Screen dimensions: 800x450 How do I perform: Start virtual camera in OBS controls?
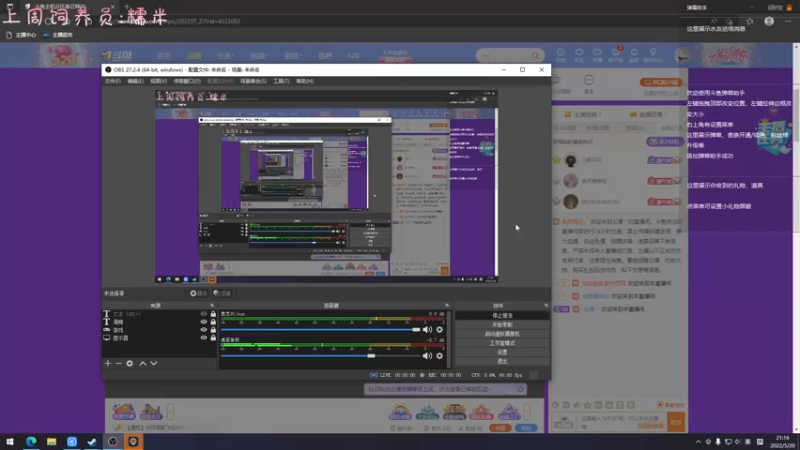pos(502,334)
